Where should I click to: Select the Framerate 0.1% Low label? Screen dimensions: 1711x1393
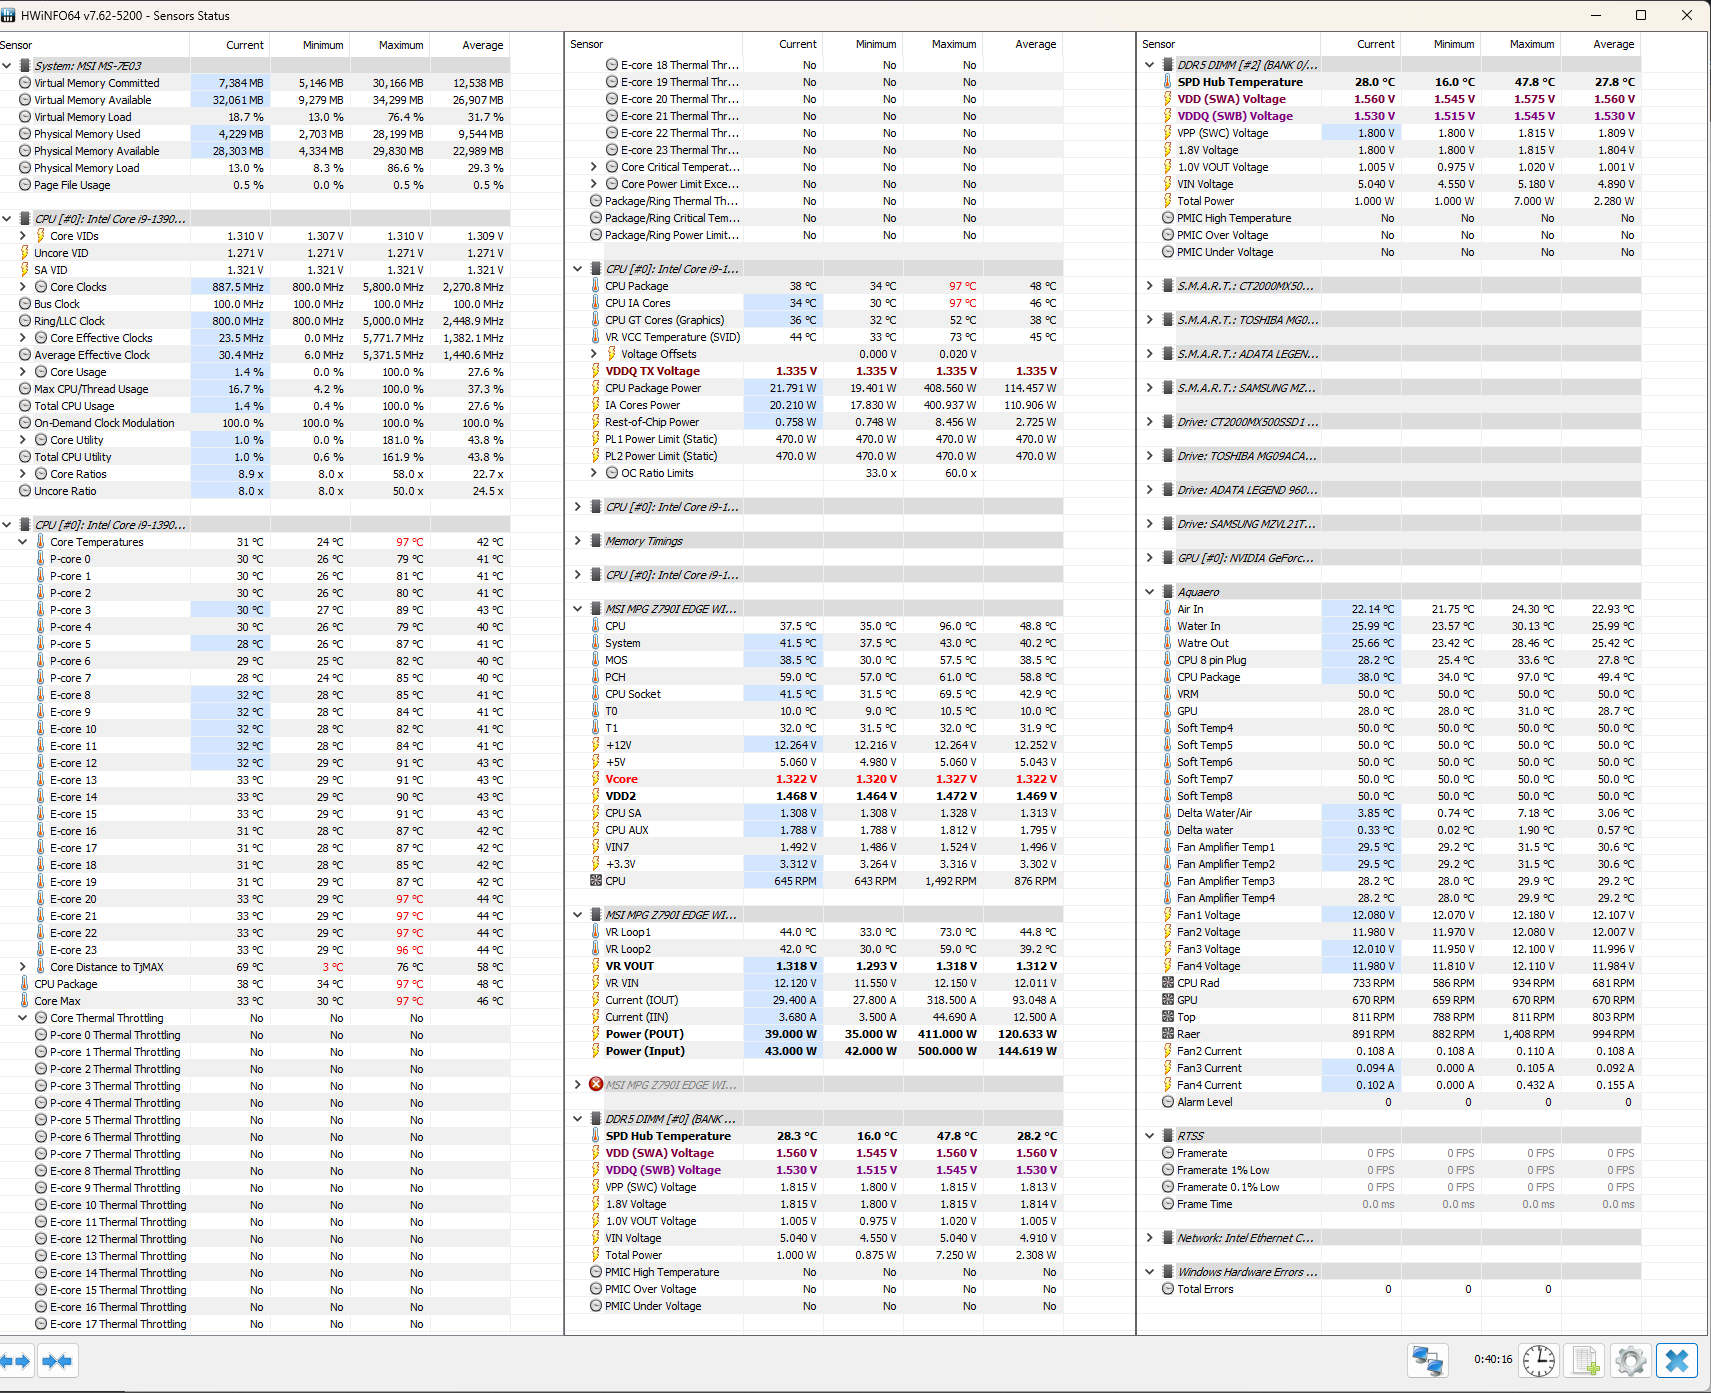click(1228, 1187)
